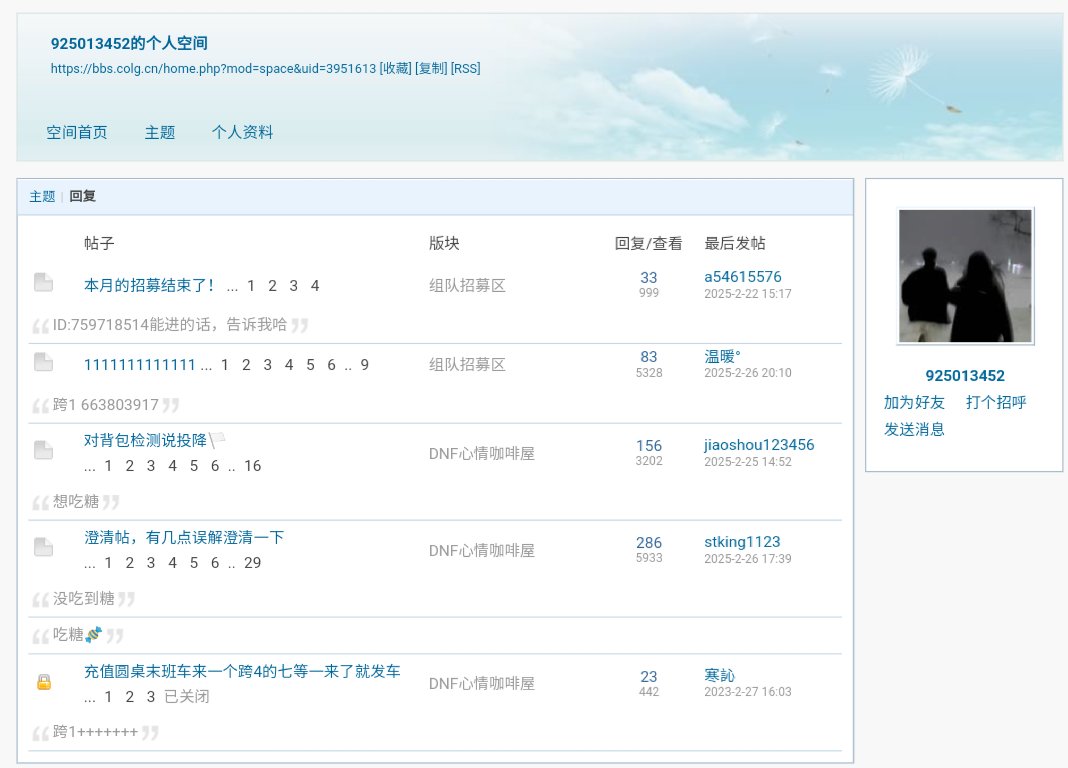Open 主题 in the top navigation
The width and height of the screenshot is (1068, 768).
159,132
